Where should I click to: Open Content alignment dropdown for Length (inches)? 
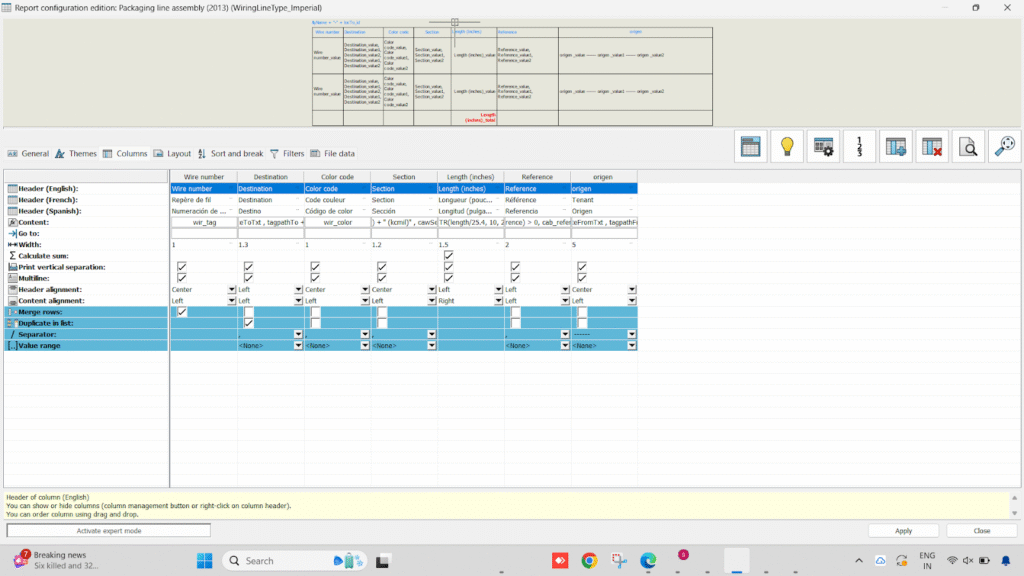pyautogui.click(x=498, y=301)
